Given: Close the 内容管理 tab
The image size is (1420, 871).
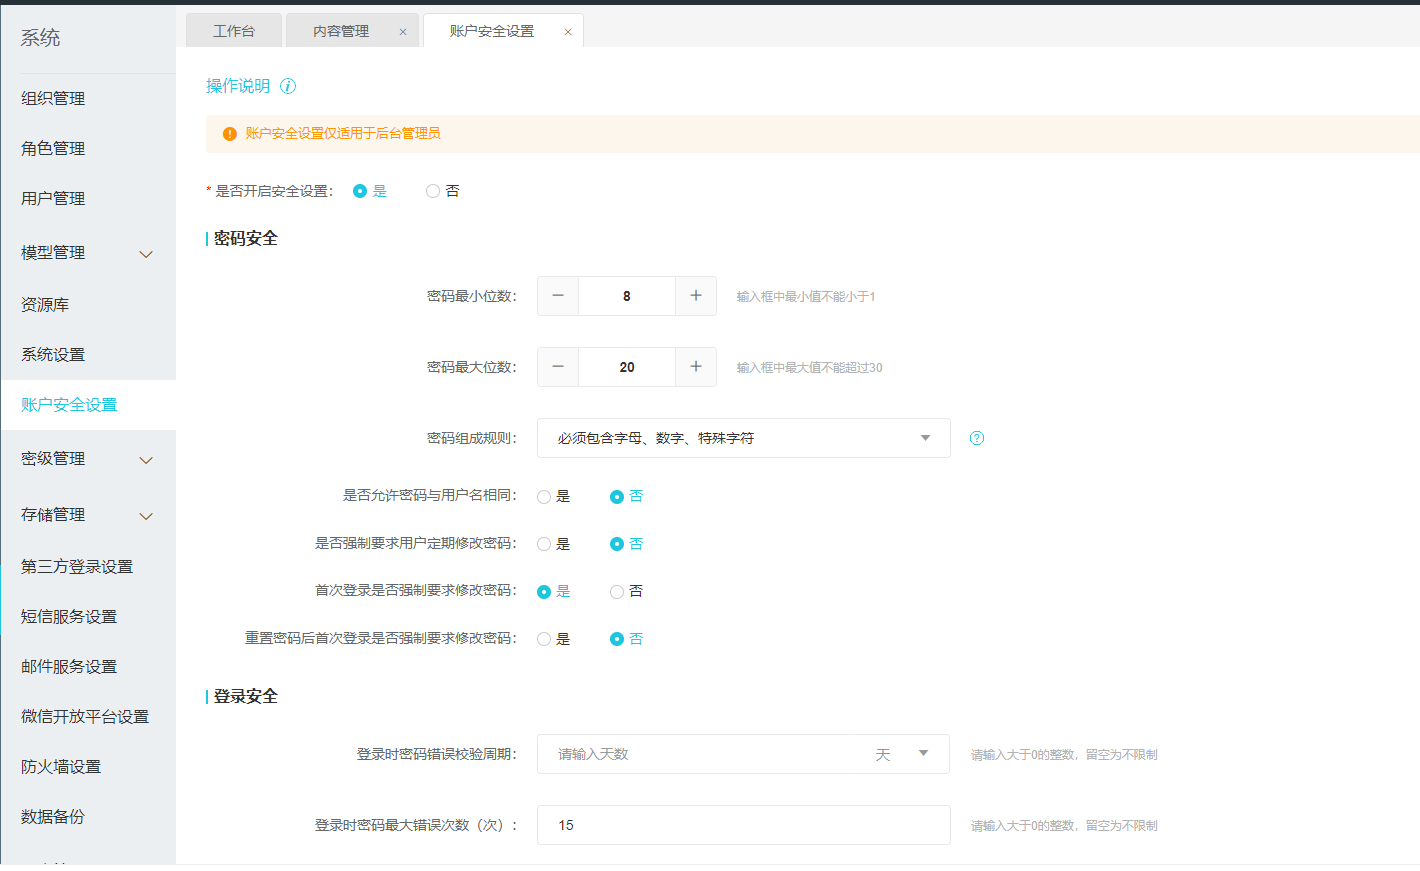Looking at the screenshot, I should click(403, 32).
